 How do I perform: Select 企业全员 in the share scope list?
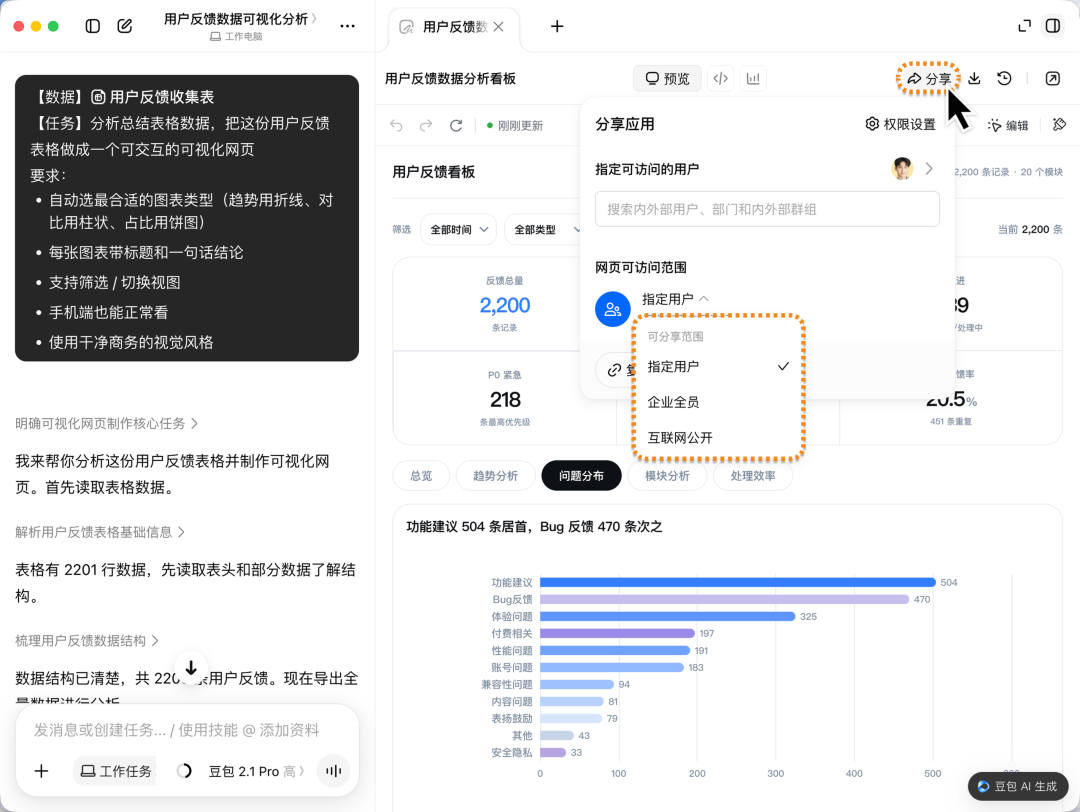point(717,402)
